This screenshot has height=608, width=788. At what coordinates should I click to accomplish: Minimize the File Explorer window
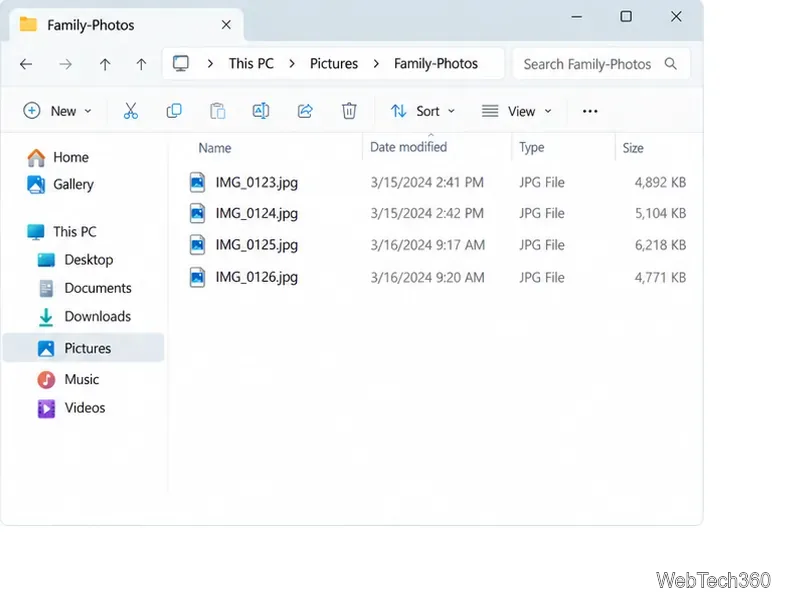click(577, 17)
